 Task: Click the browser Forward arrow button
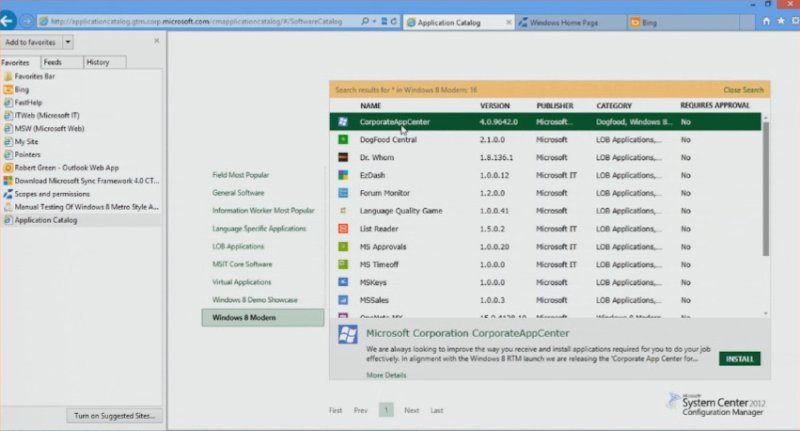(x=27, y=21)
